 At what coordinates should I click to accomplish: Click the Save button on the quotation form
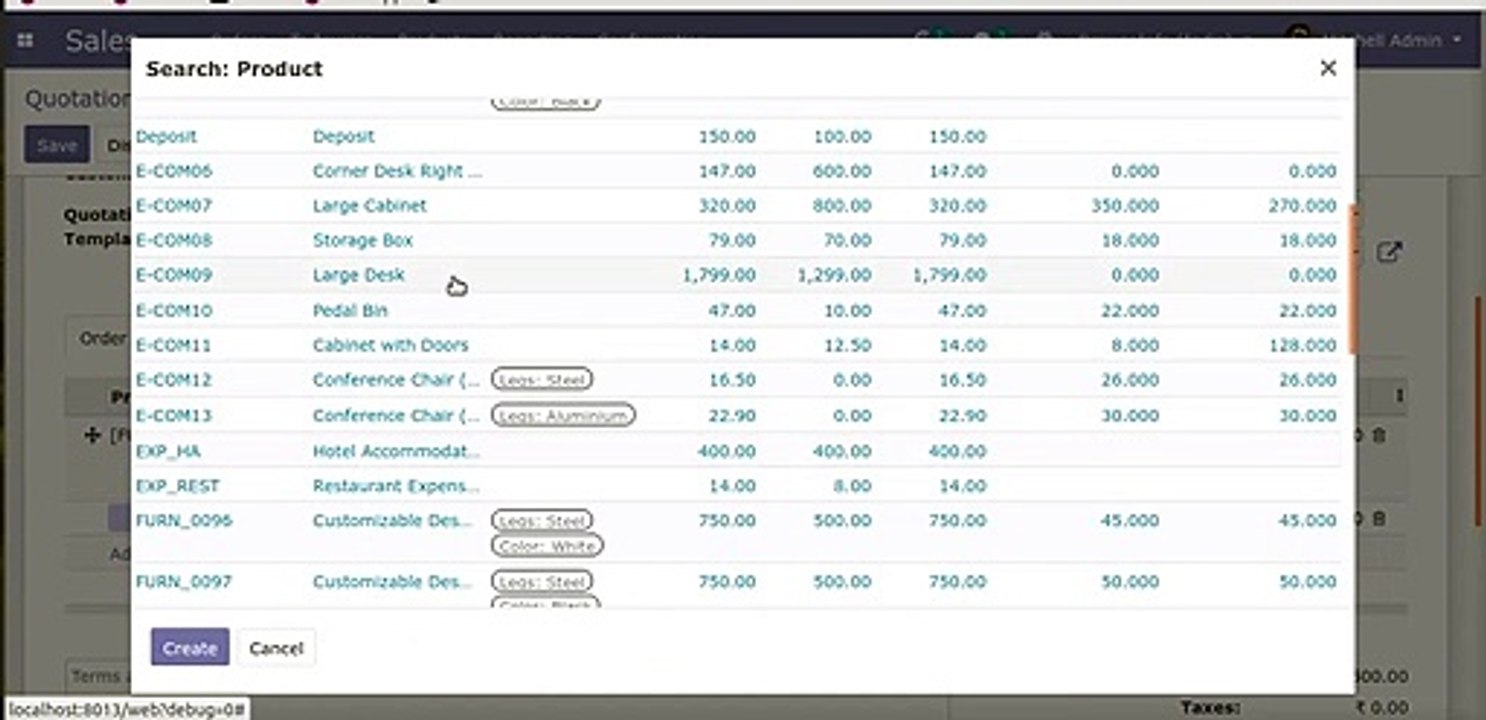click(x=57, y=145)
